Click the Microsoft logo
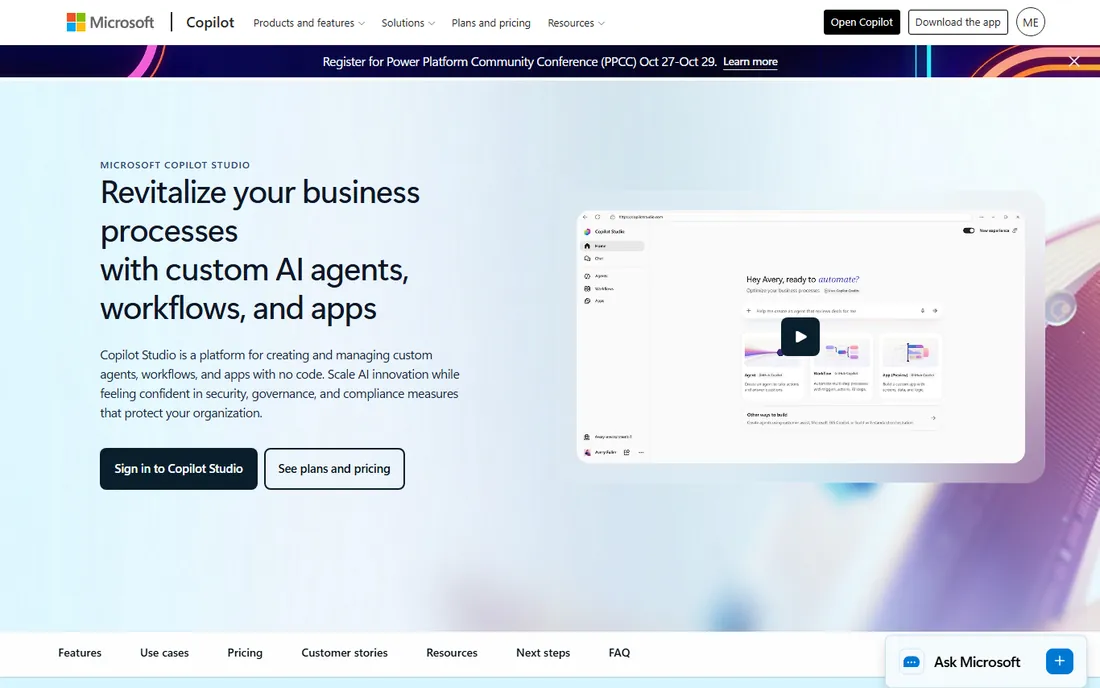Viewport: 1100px width, 688px height. click(110, 22)
